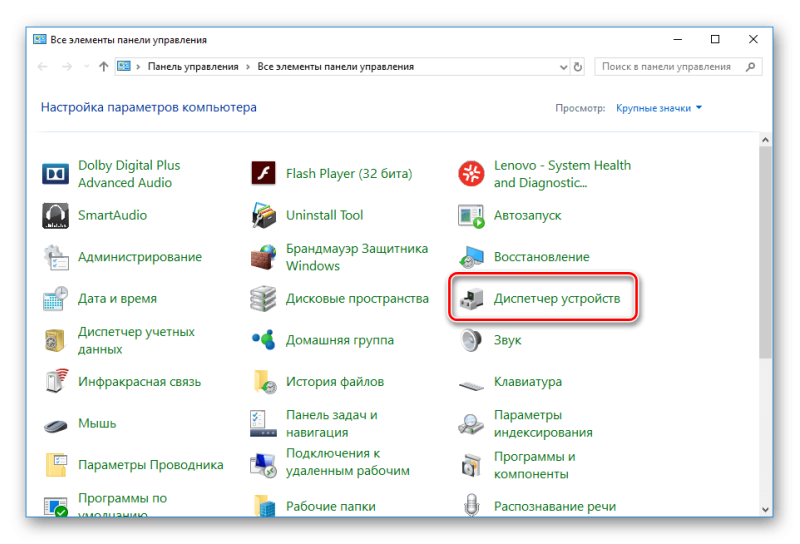Open the Восстановление icon
The height and width of the screenshot is (544, 800).
471,257
